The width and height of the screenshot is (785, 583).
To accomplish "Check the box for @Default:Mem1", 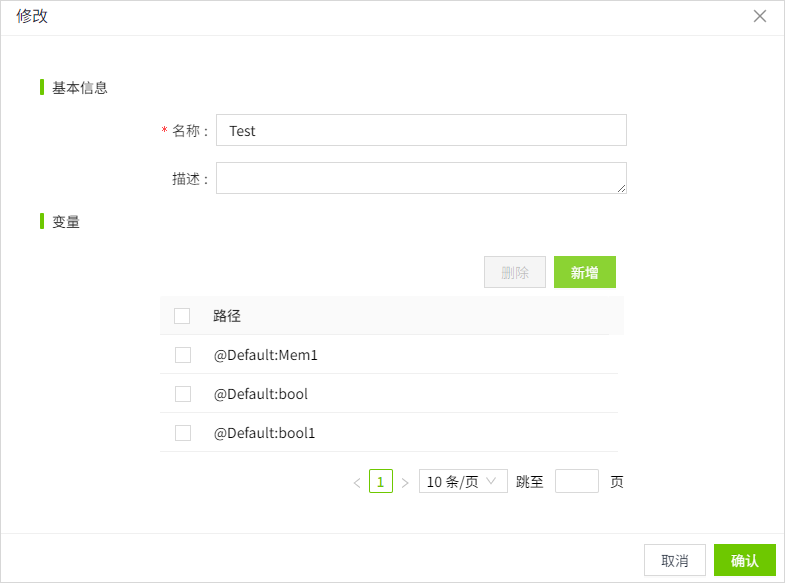I will pyautogui.click(x=183, y=355).
